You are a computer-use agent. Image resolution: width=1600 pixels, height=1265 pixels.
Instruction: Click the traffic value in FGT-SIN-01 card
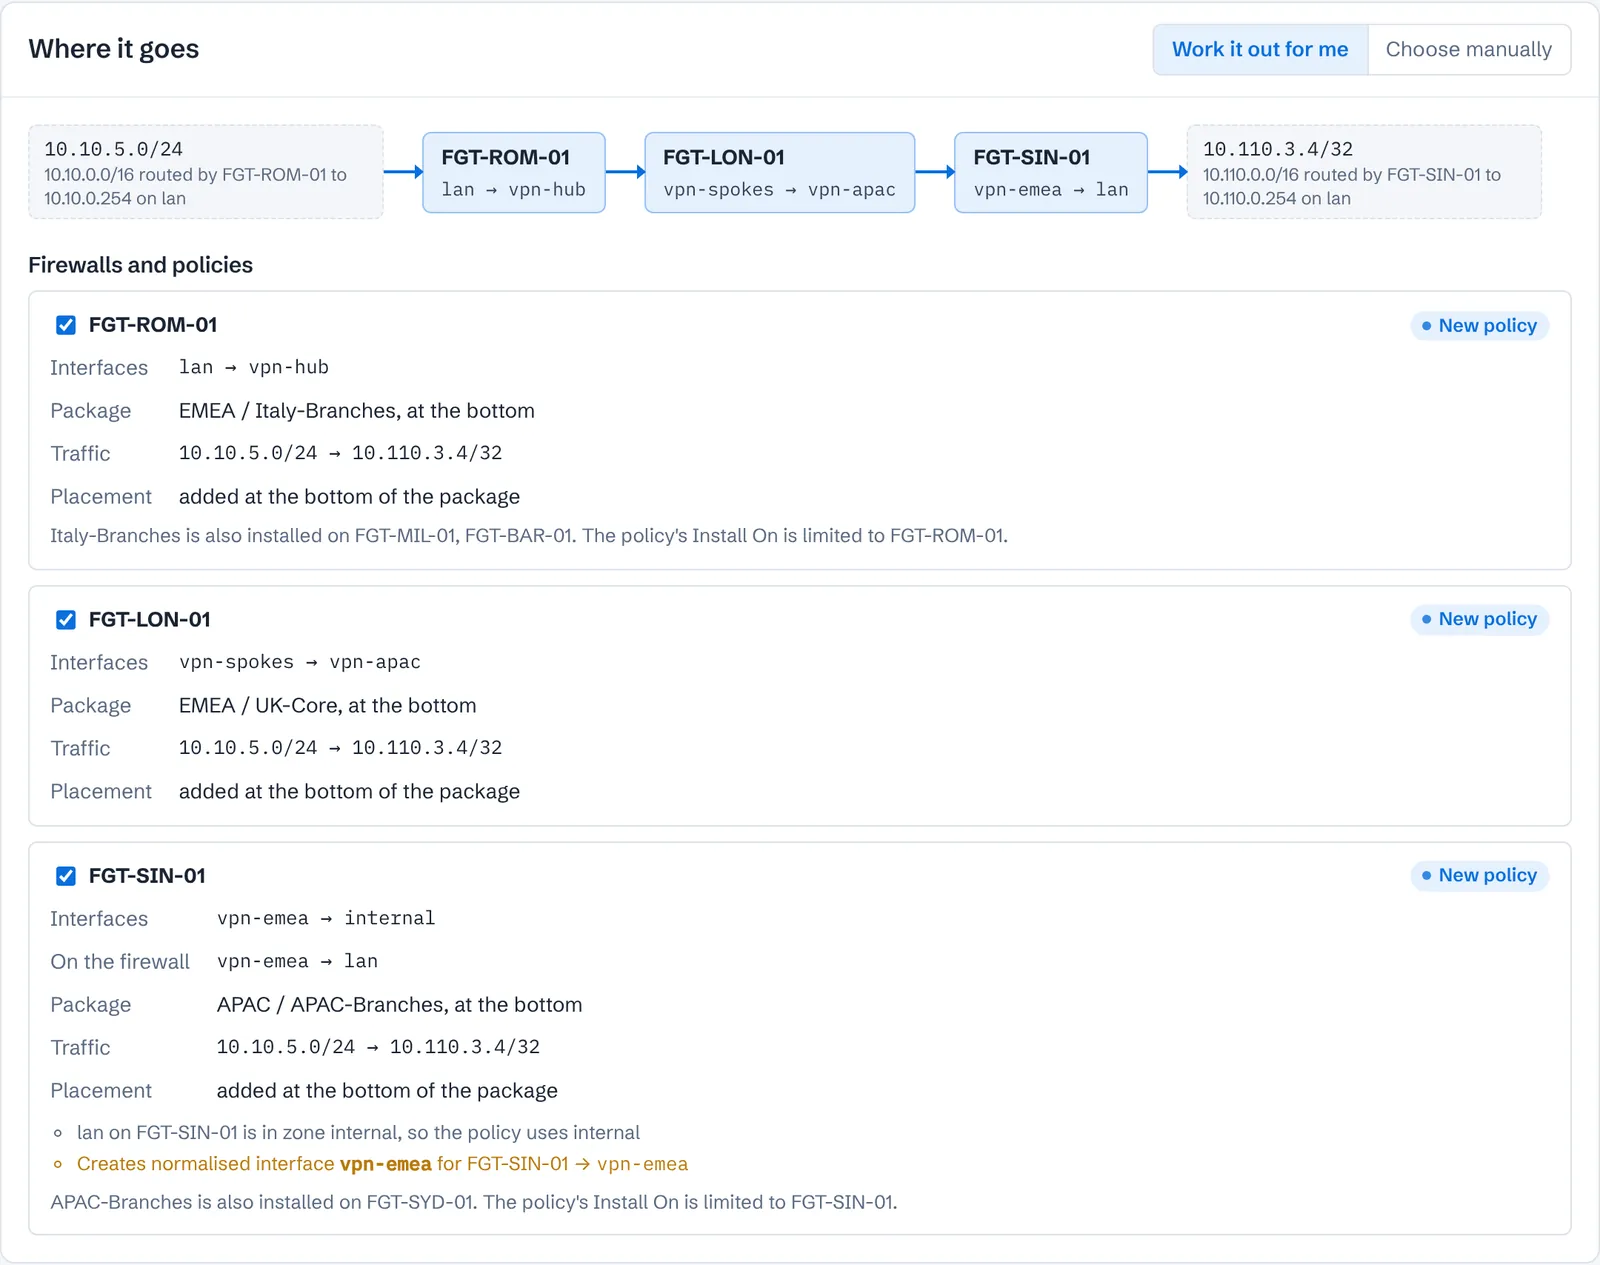[x=379, y=1047]
